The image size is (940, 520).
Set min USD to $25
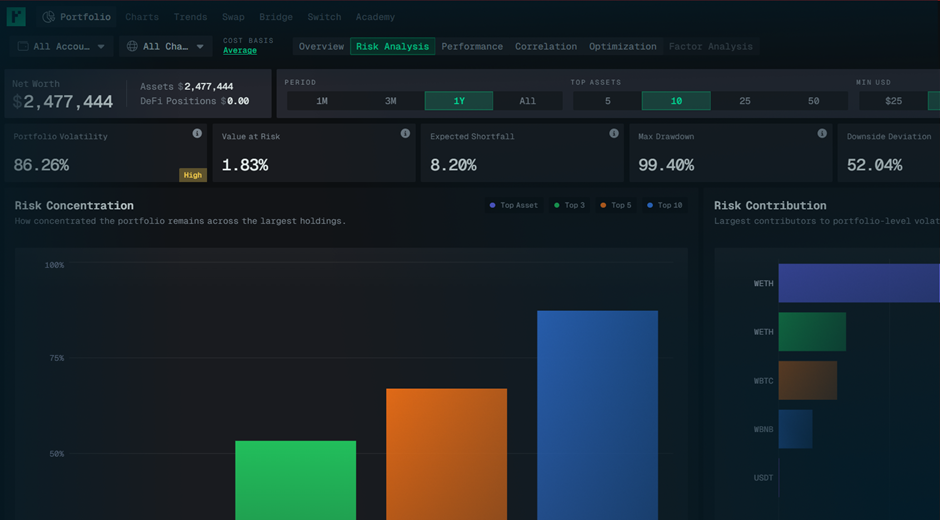click(x=893, y=101)
